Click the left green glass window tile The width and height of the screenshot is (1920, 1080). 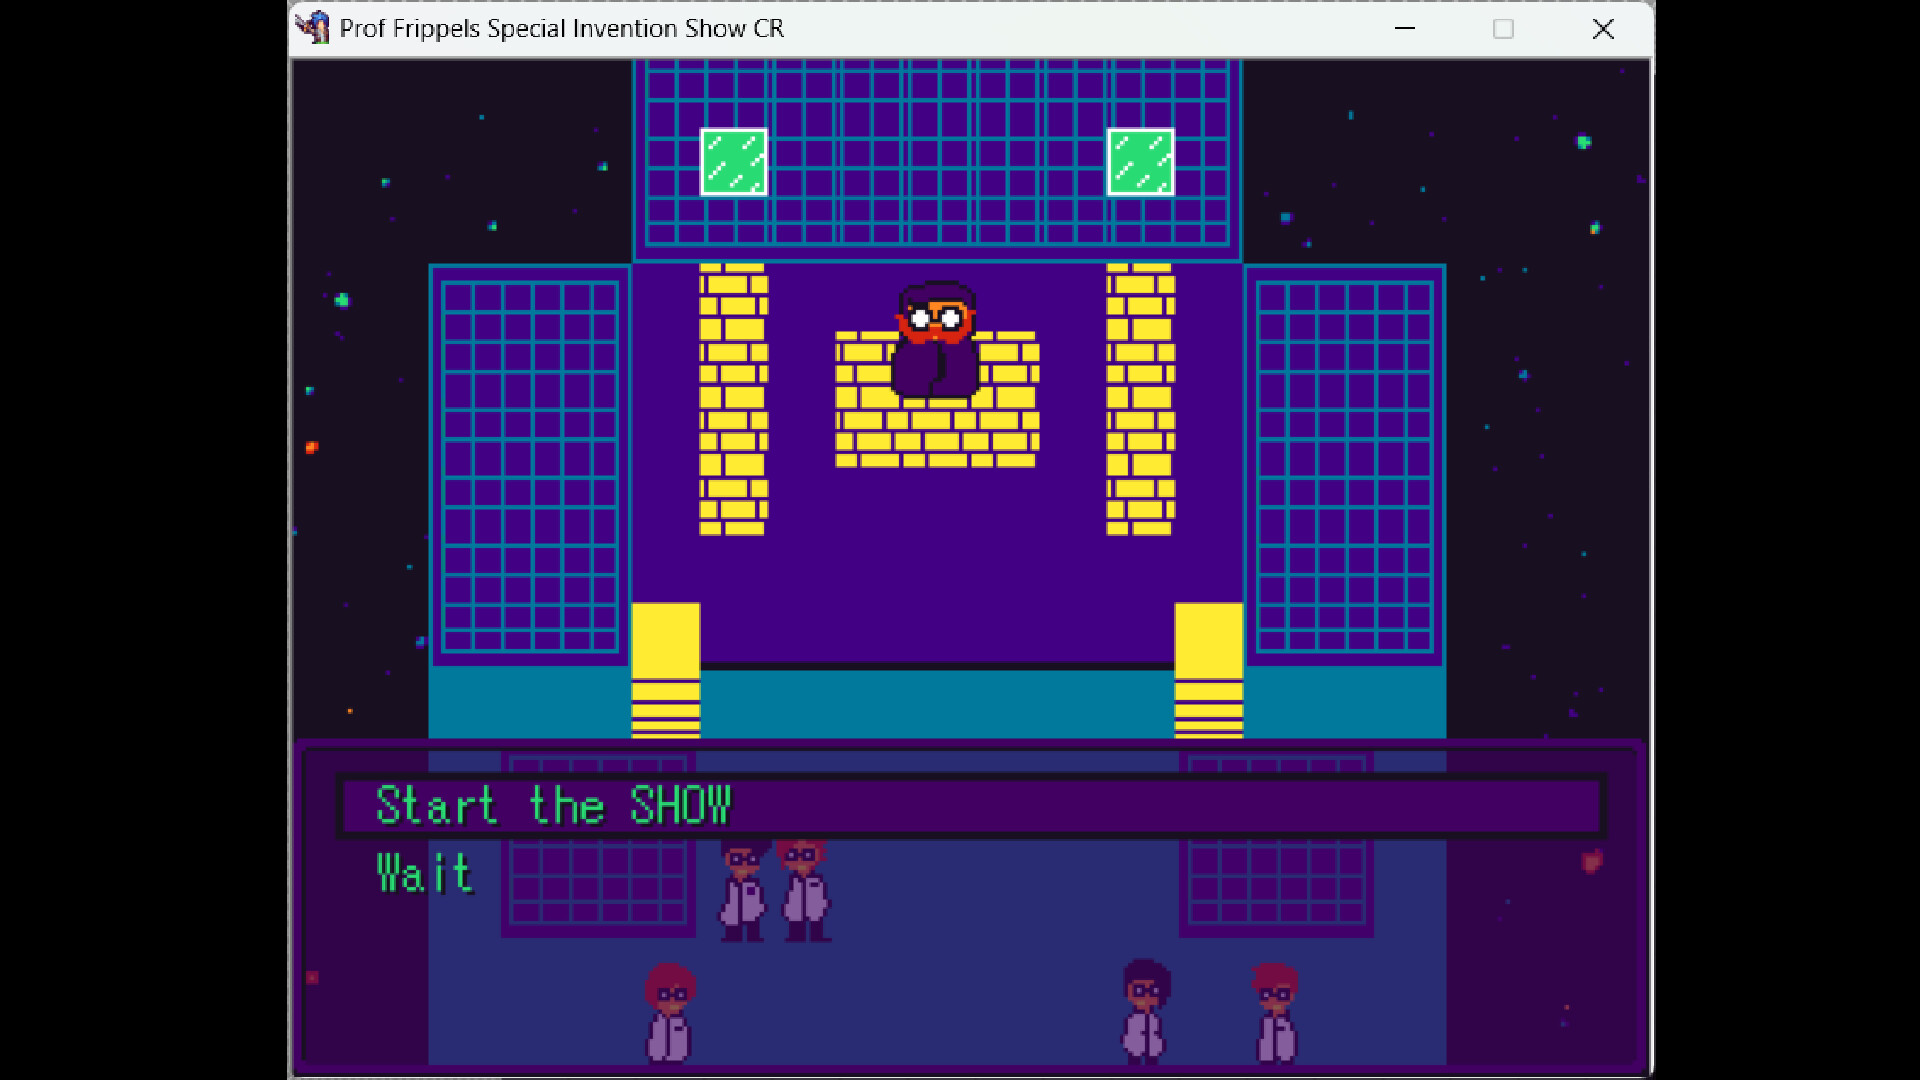[733, 162]
